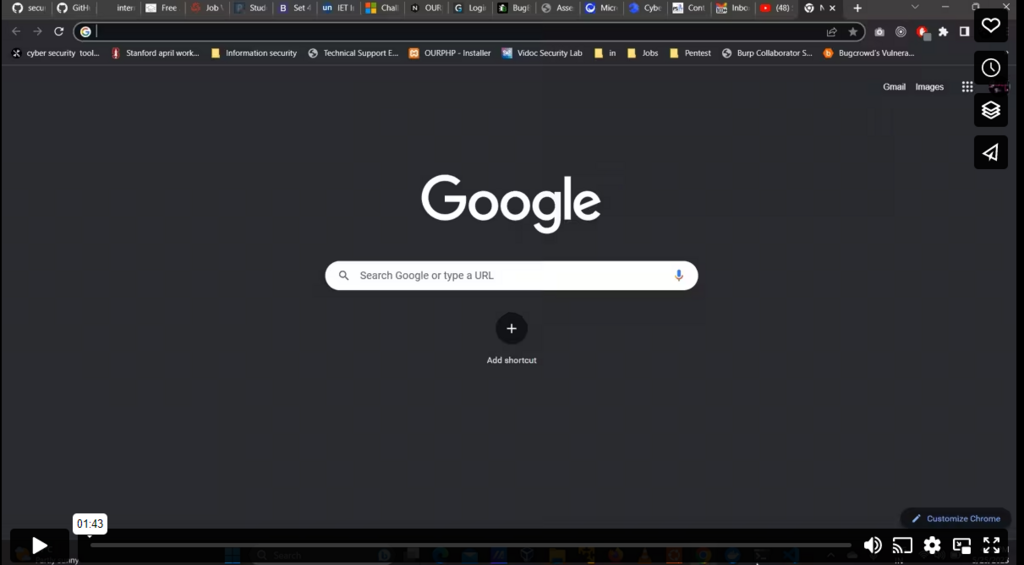The height and width of the screenshot is (565, 1024).
Task: Switch to the 'Micr' tab
Action: pyautogui.click(x=601, y=8)
